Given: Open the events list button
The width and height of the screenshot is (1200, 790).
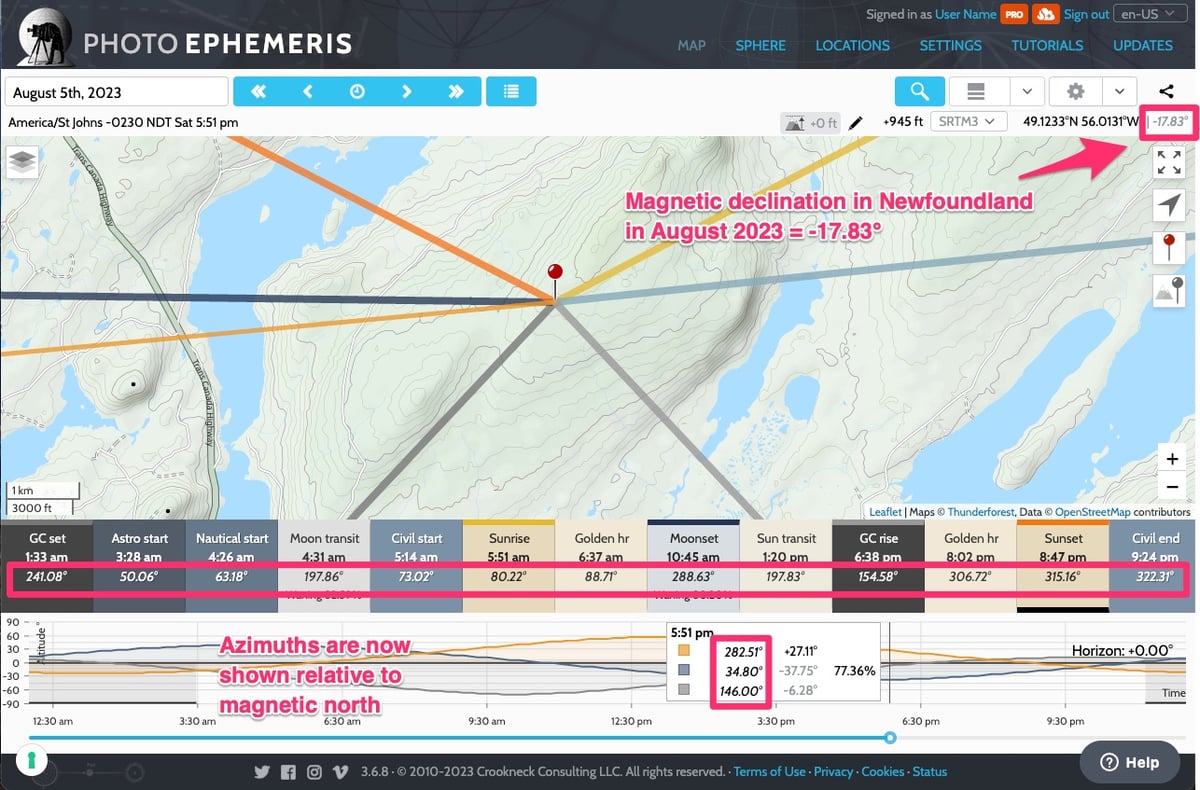Looking at the screenshot, I should pyautogui.click(x=511, y=91).
